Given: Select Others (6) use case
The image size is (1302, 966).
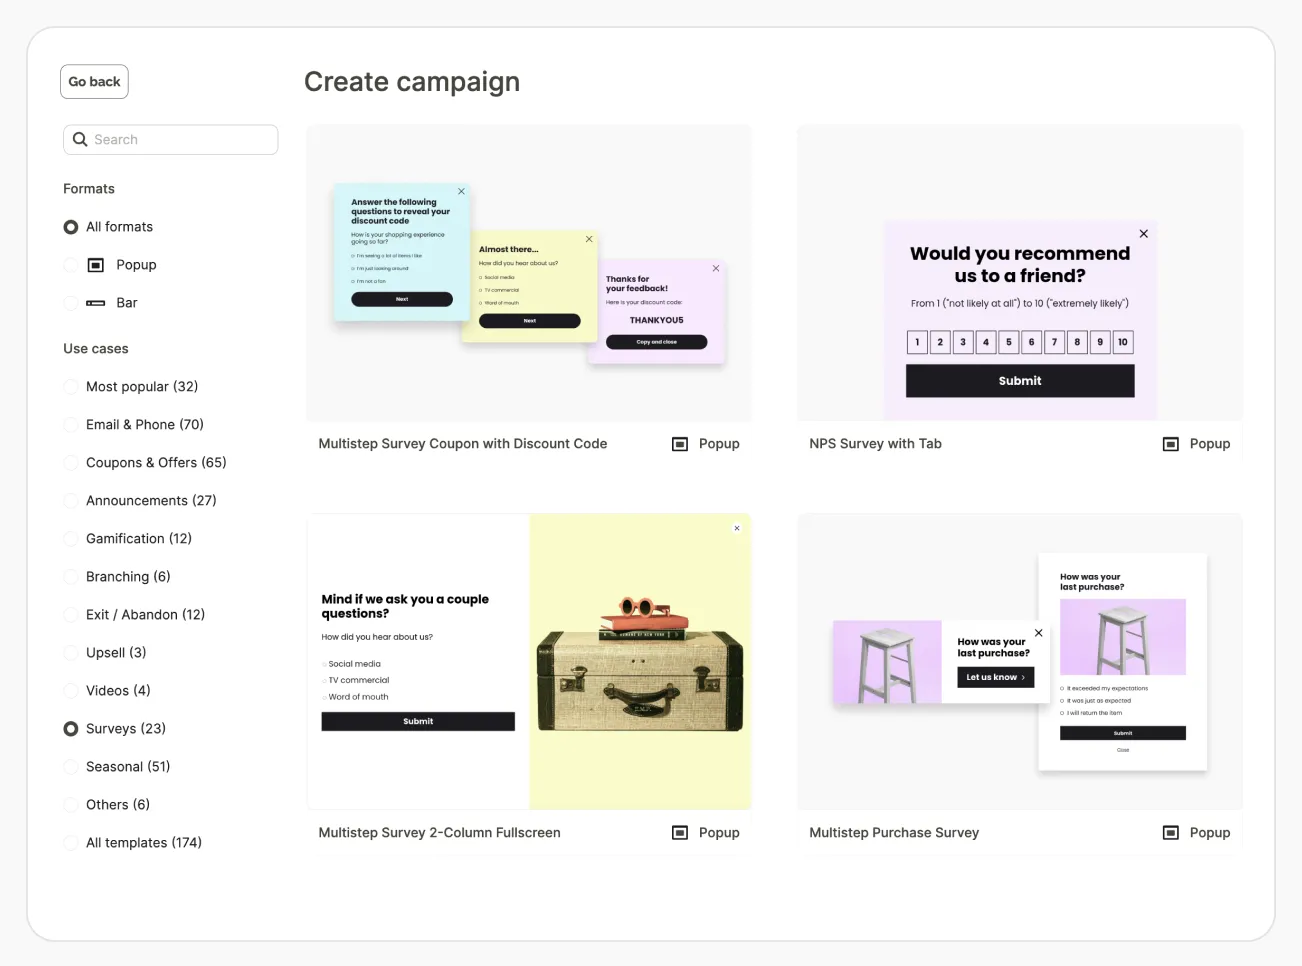Looking at the screenshot, I should [71, 805].
